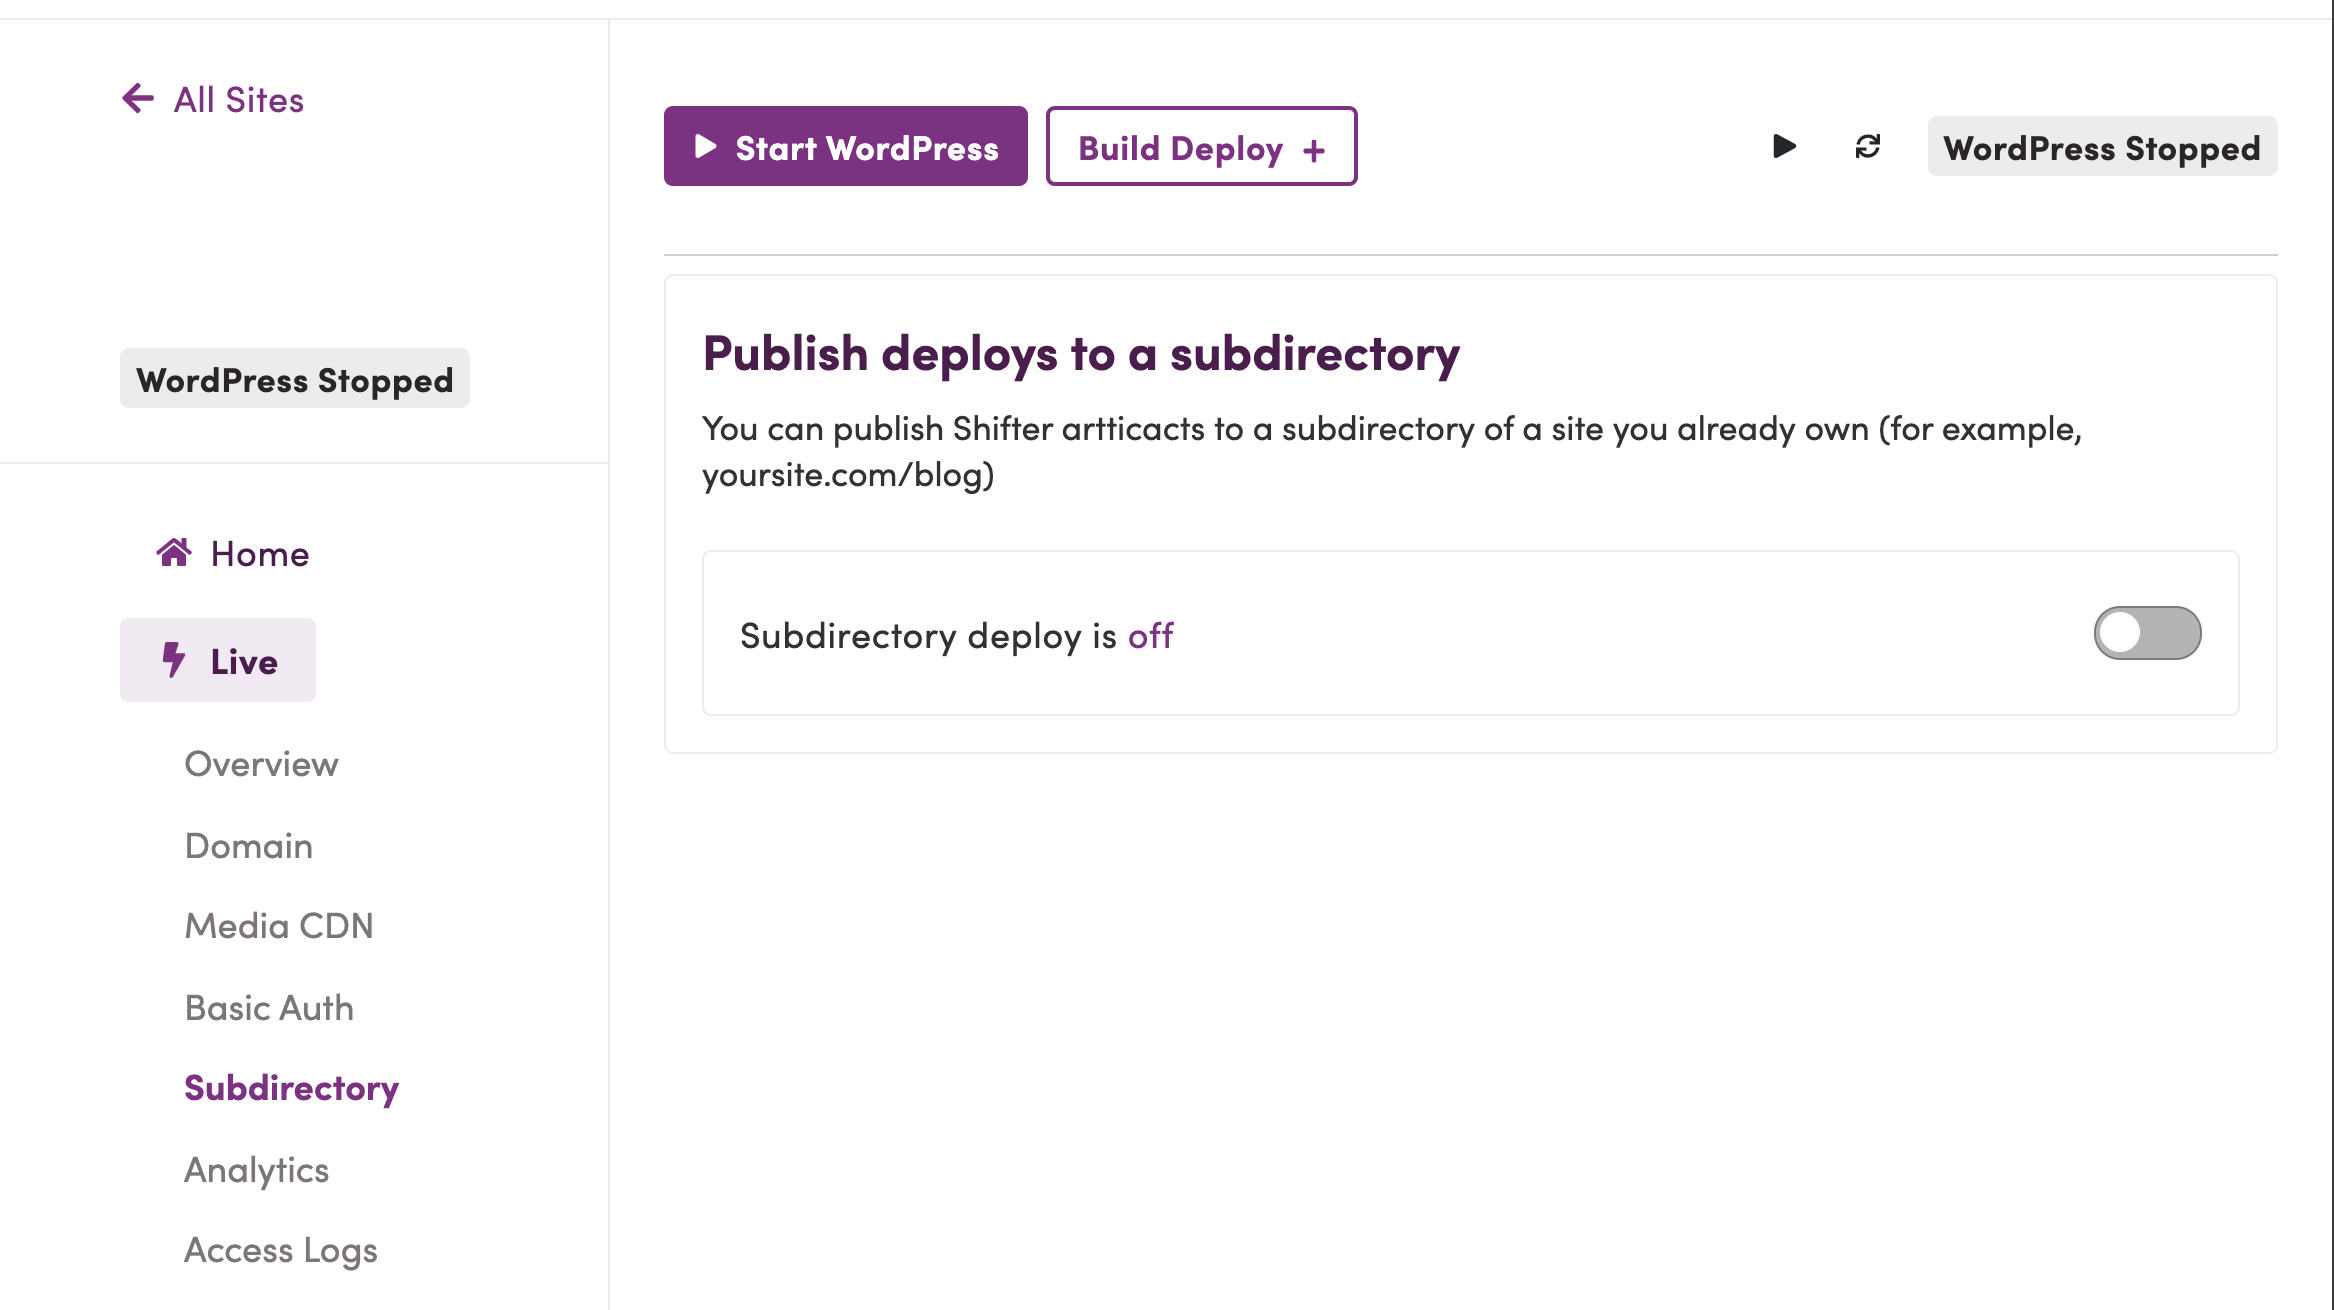Open the Analytics page
Viewport: 2334px width, 1310px height.
point(257,1170)
